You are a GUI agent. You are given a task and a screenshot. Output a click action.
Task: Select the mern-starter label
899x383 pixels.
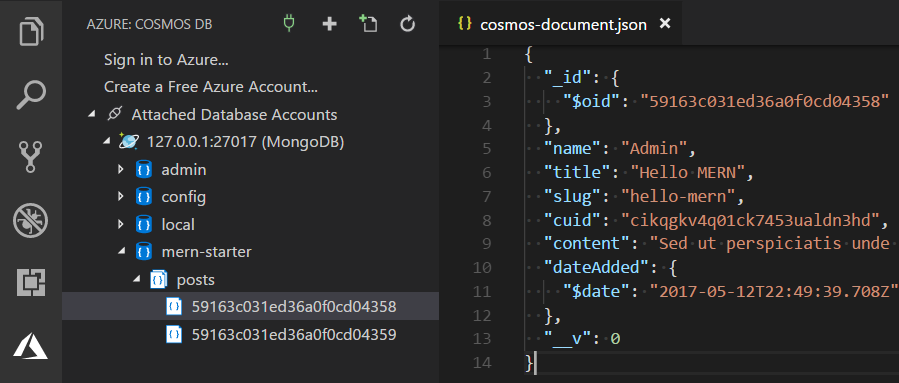tap(206, 252)
